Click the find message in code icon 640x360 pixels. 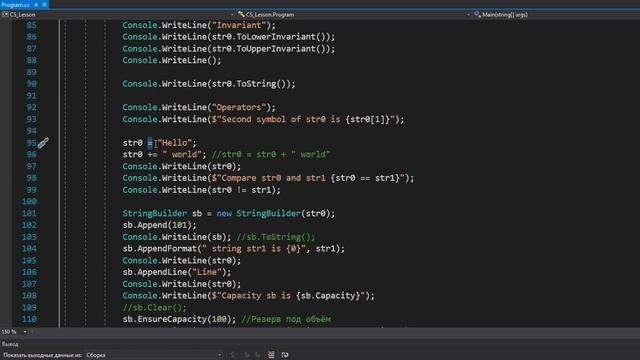233,355
